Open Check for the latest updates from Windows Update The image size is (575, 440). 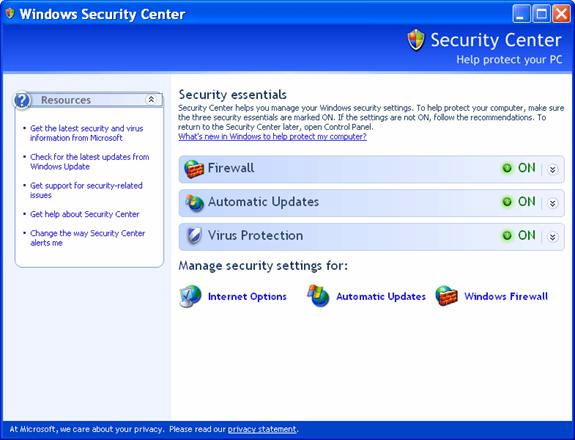click(x=89, y=162)
